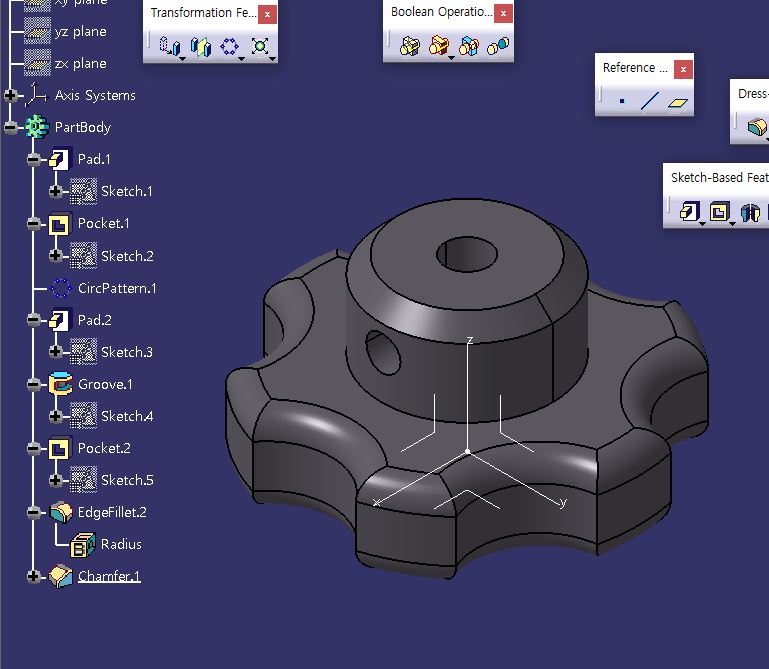Close the Reference Elements toolbar
The width and height of the screenshot is (769, 669).
click(683, 69)
